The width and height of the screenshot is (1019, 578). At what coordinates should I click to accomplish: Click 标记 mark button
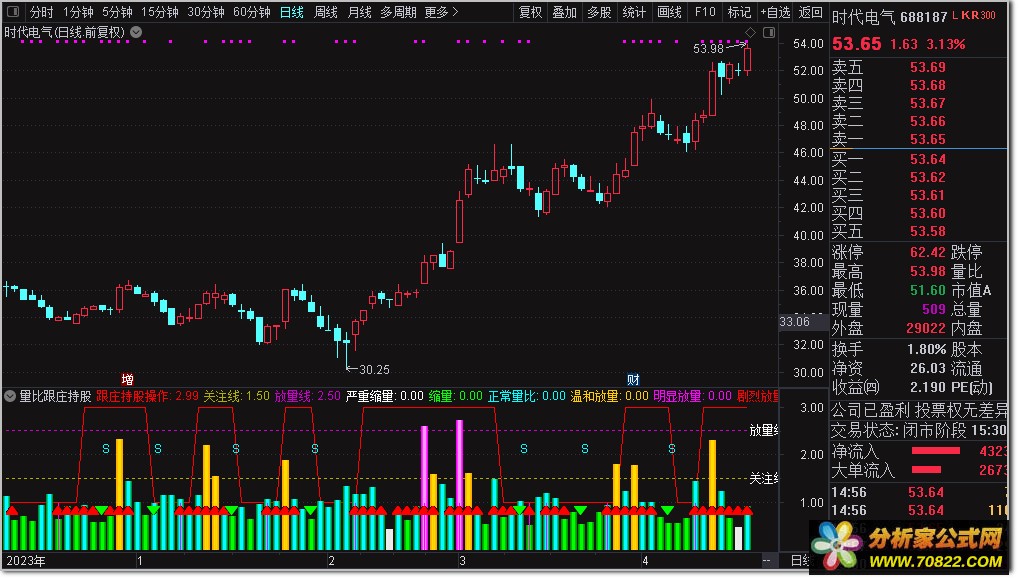pyautogui.click(x=740, y=12)
